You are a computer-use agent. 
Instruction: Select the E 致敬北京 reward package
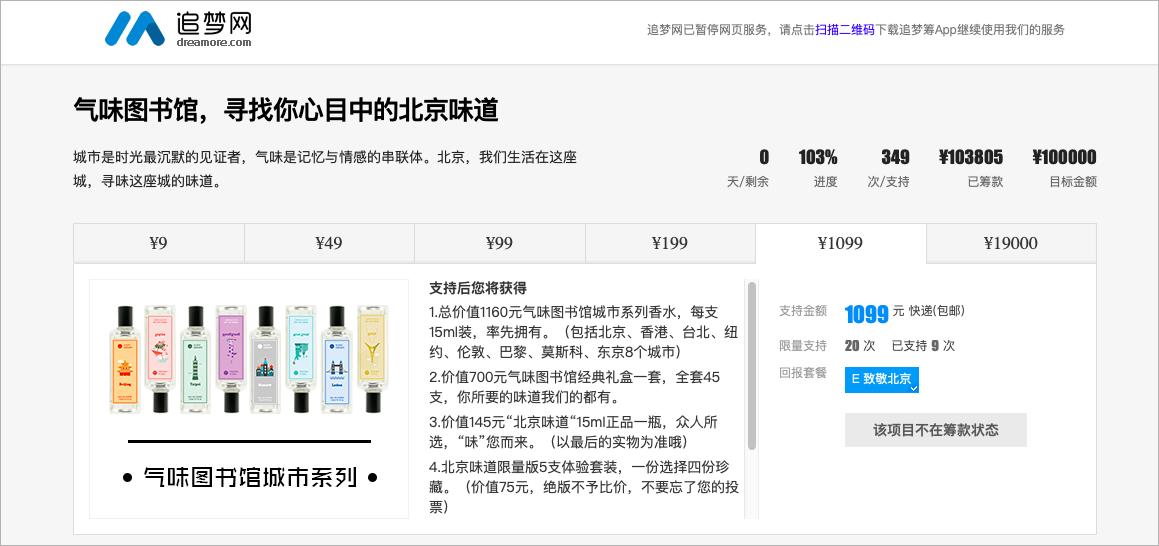tap(882, 379)
